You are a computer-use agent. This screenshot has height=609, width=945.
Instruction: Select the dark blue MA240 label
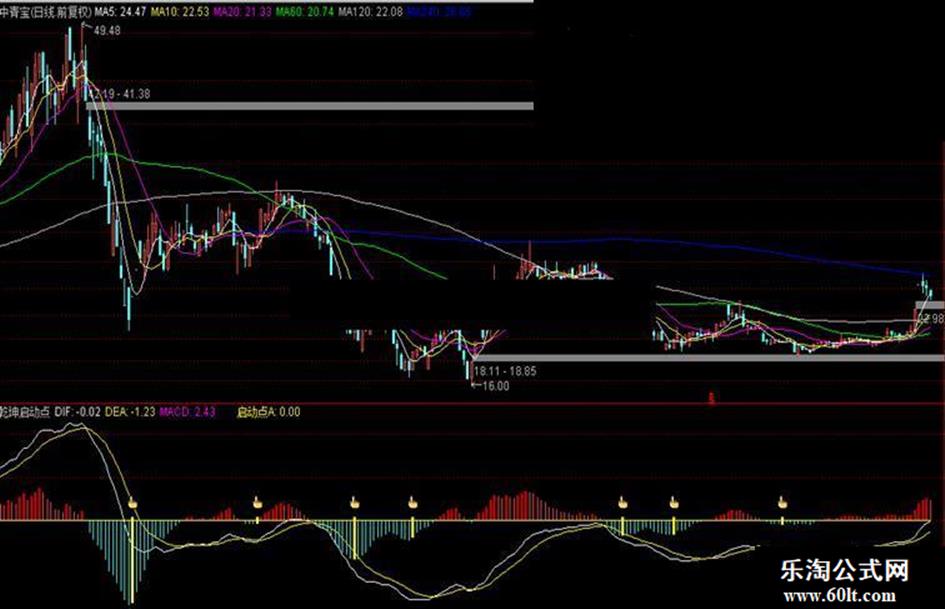(439, 11)
